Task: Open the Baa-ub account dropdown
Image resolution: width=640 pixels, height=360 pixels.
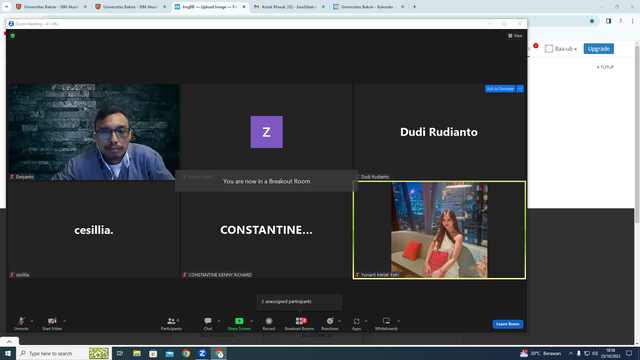Action: pyautogui.click(x=562, y=49)
